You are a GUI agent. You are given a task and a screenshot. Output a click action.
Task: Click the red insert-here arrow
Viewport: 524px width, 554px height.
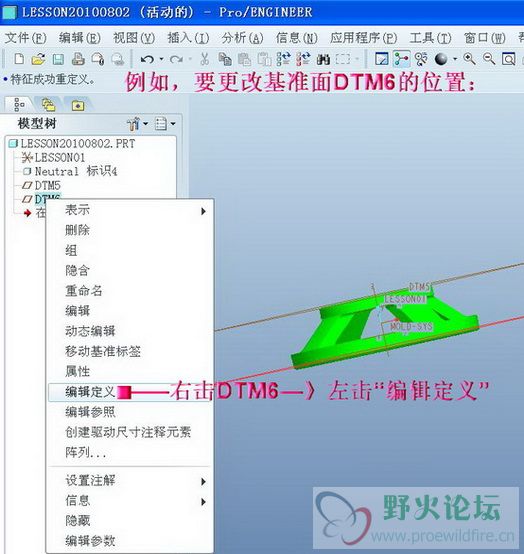(x=27, y=213)
